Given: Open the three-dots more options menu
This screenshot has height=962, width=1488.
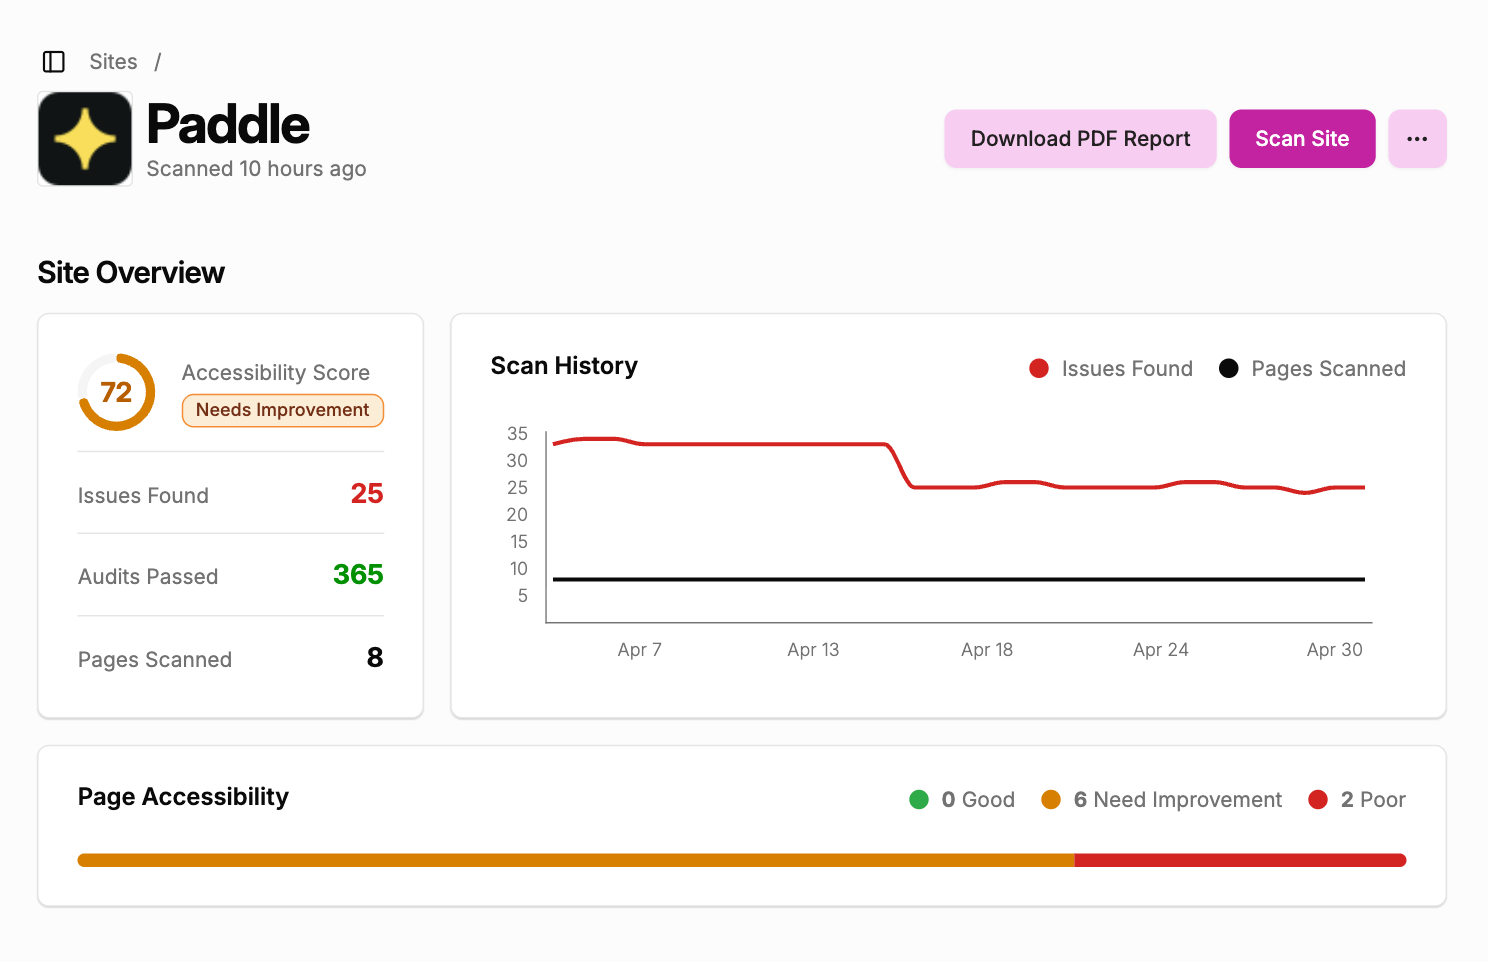Looking at the screenshot, I should coord(1417,139).
